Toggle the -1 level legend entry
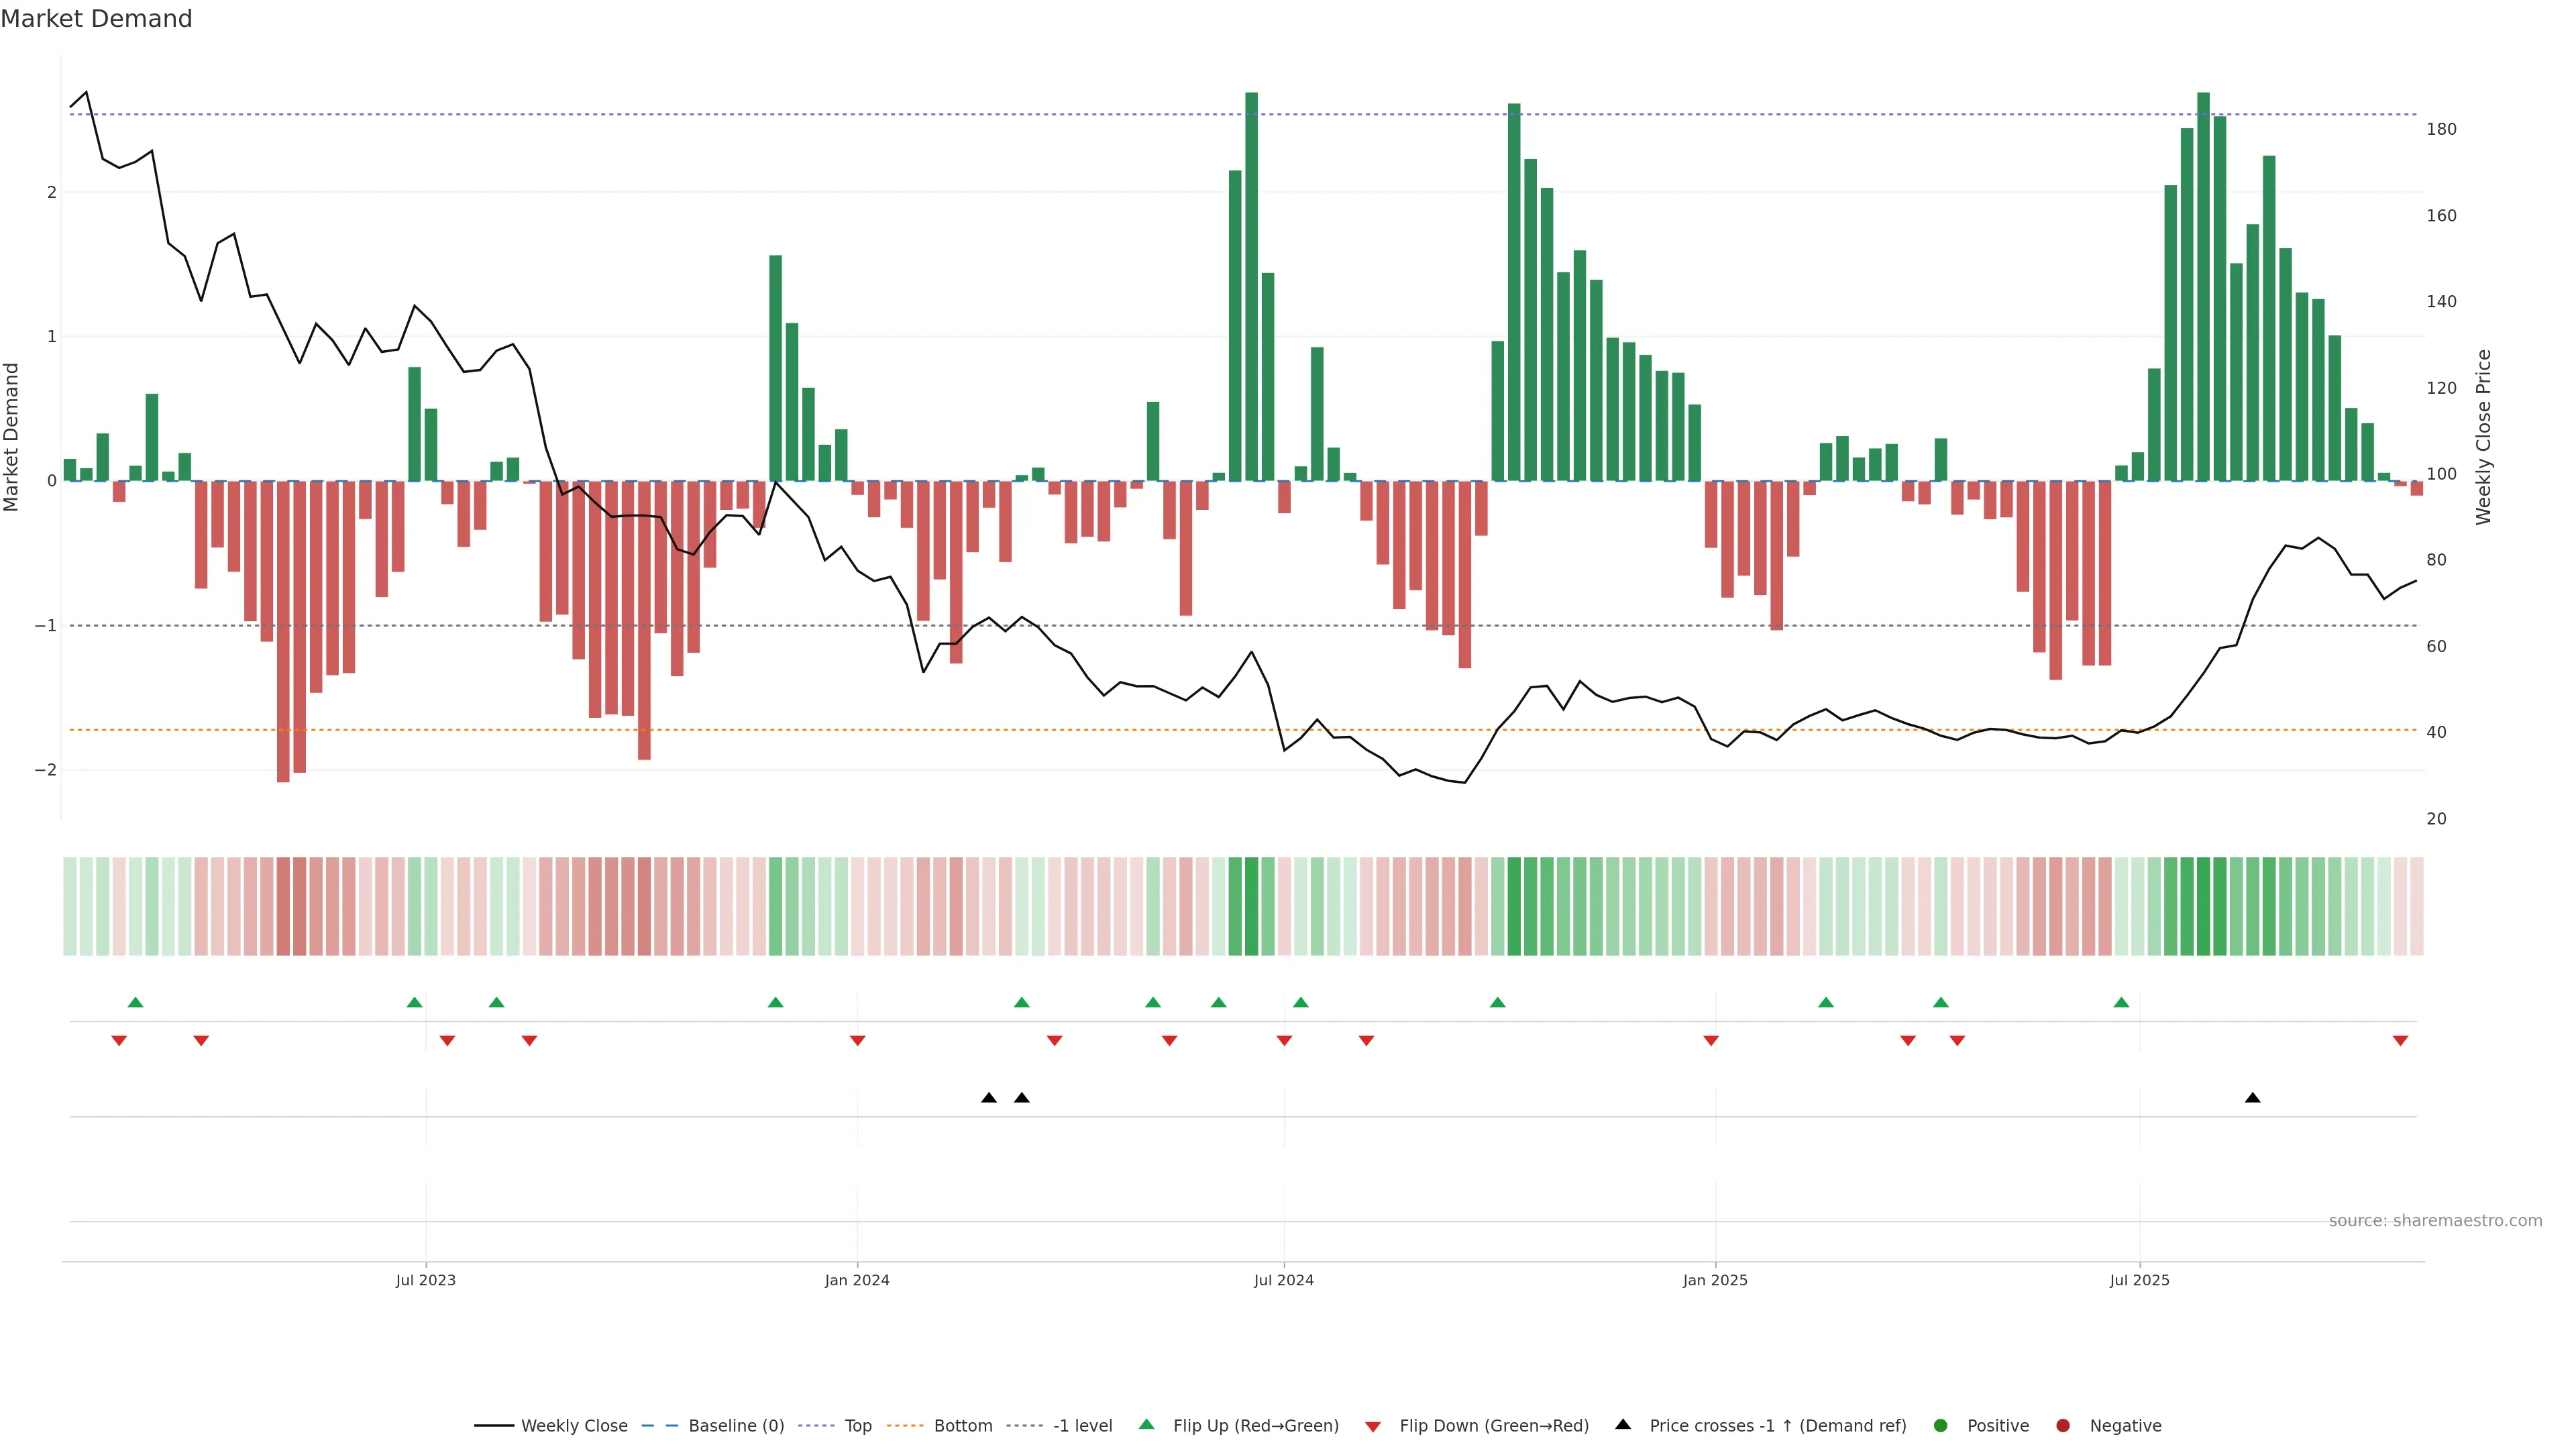2576x1449 pixels. 1082,1426
